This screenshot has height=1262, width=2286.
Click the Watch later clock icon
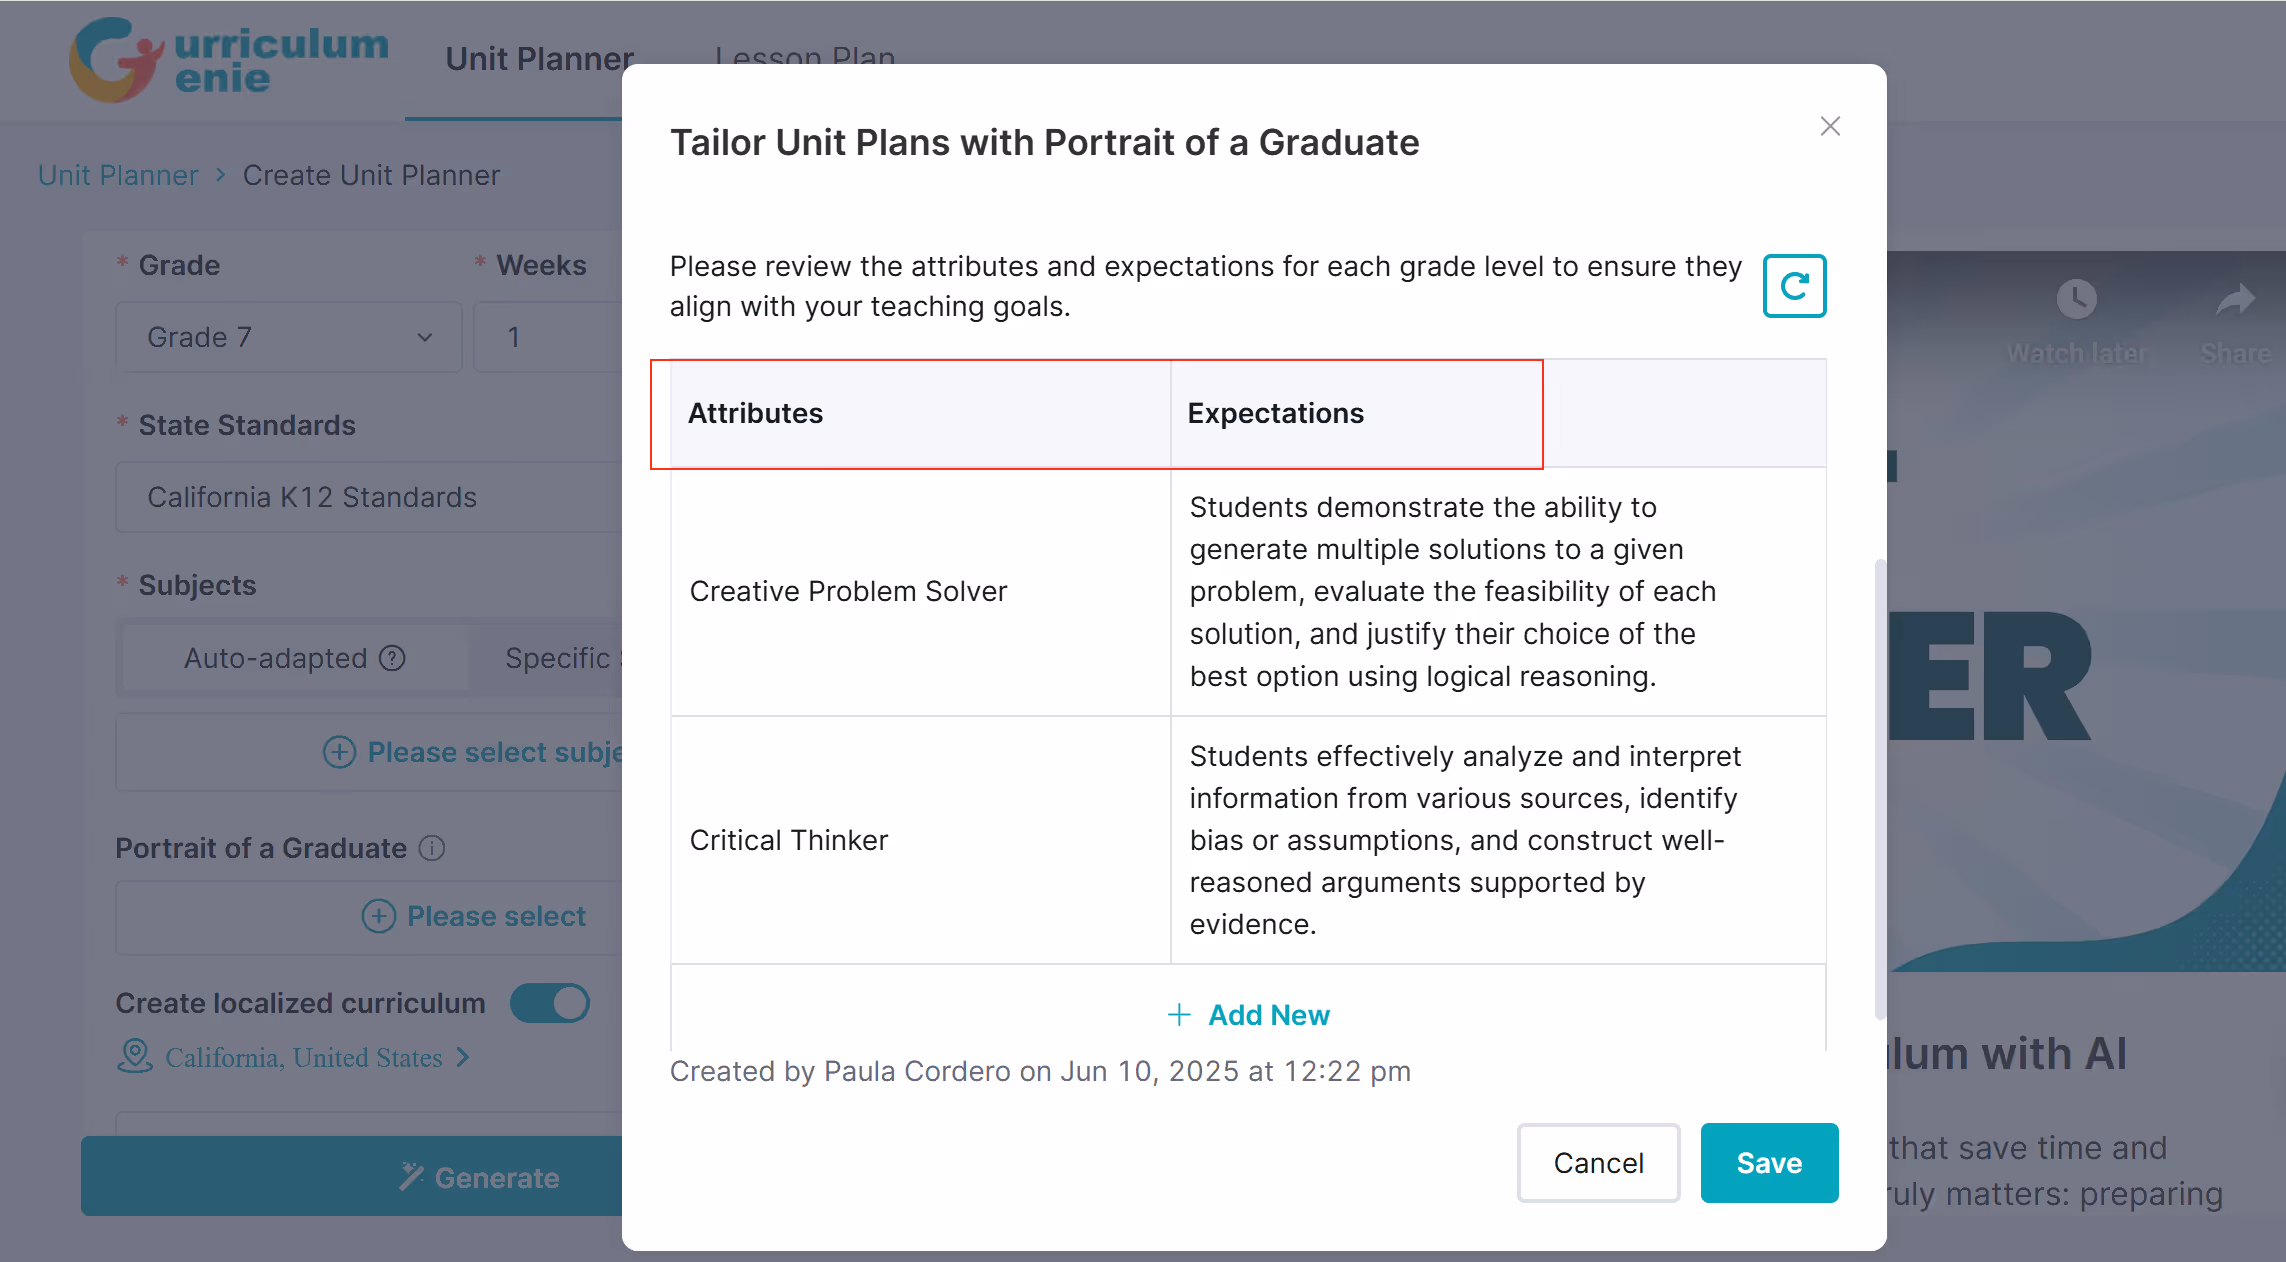tap(2076, 299)
